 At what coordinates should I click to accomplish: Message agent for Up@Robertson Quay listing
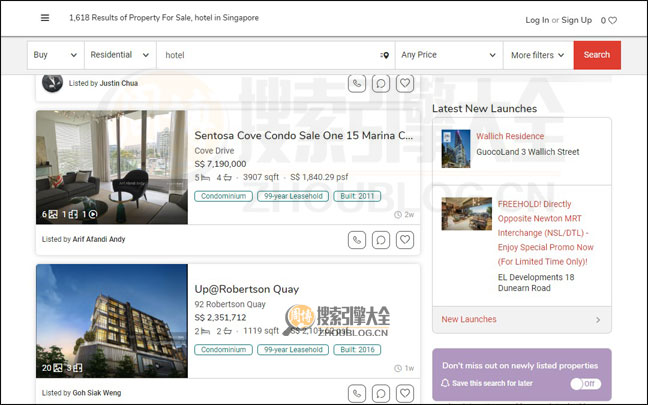tap(381, 393)
